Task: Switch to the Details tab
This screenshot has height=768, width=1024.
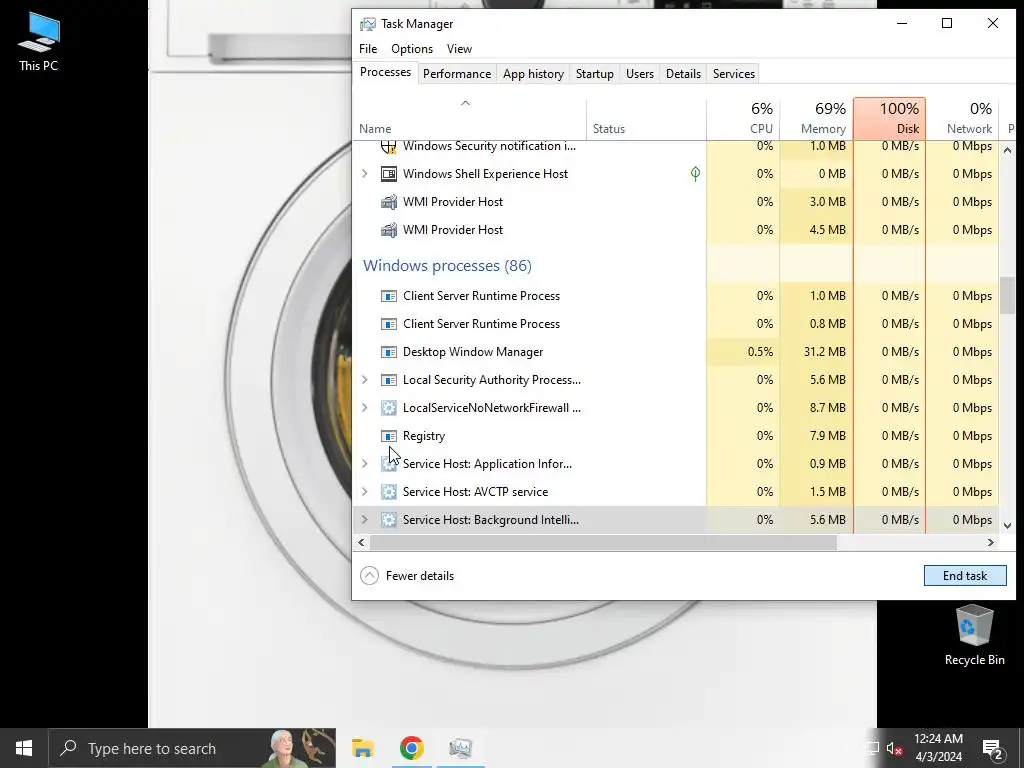Action: 683,74
